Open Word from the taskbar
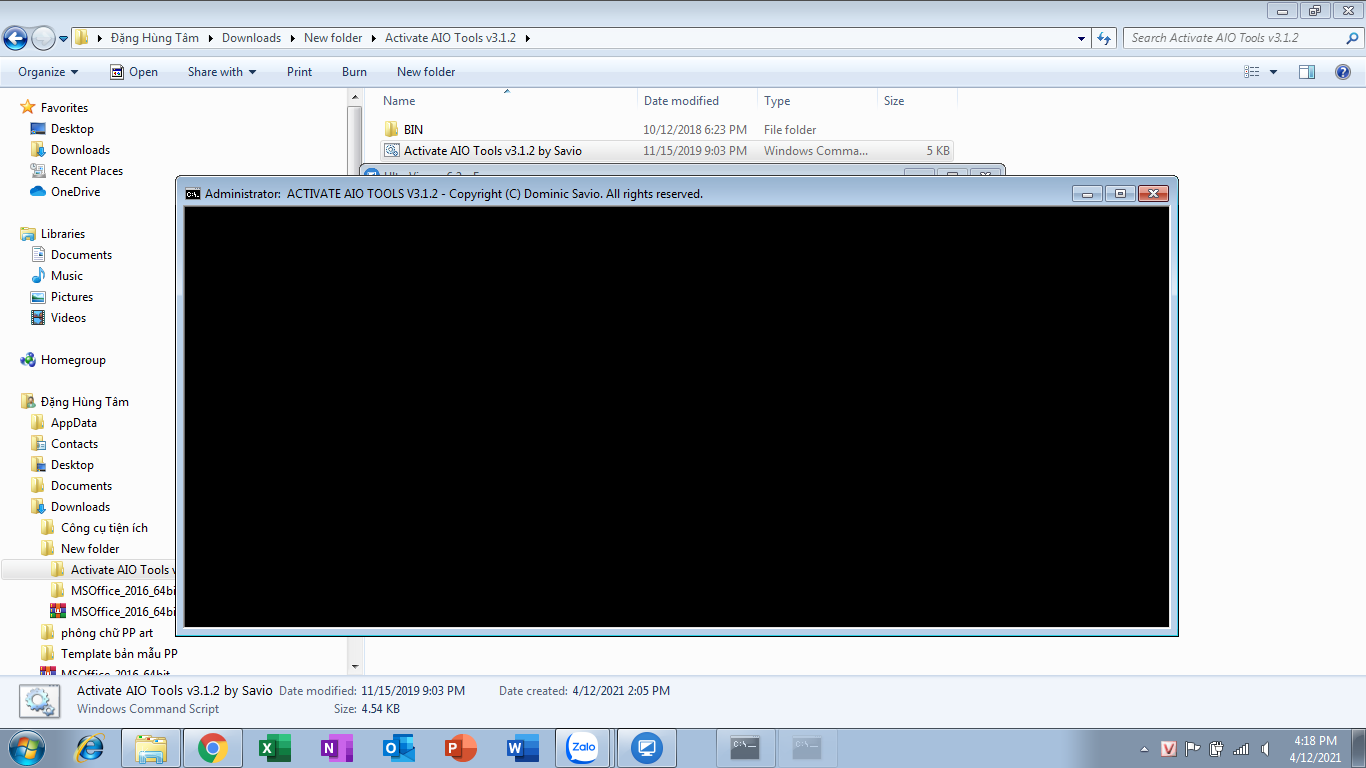This screenshot has width=1366, height=768. 522,748
